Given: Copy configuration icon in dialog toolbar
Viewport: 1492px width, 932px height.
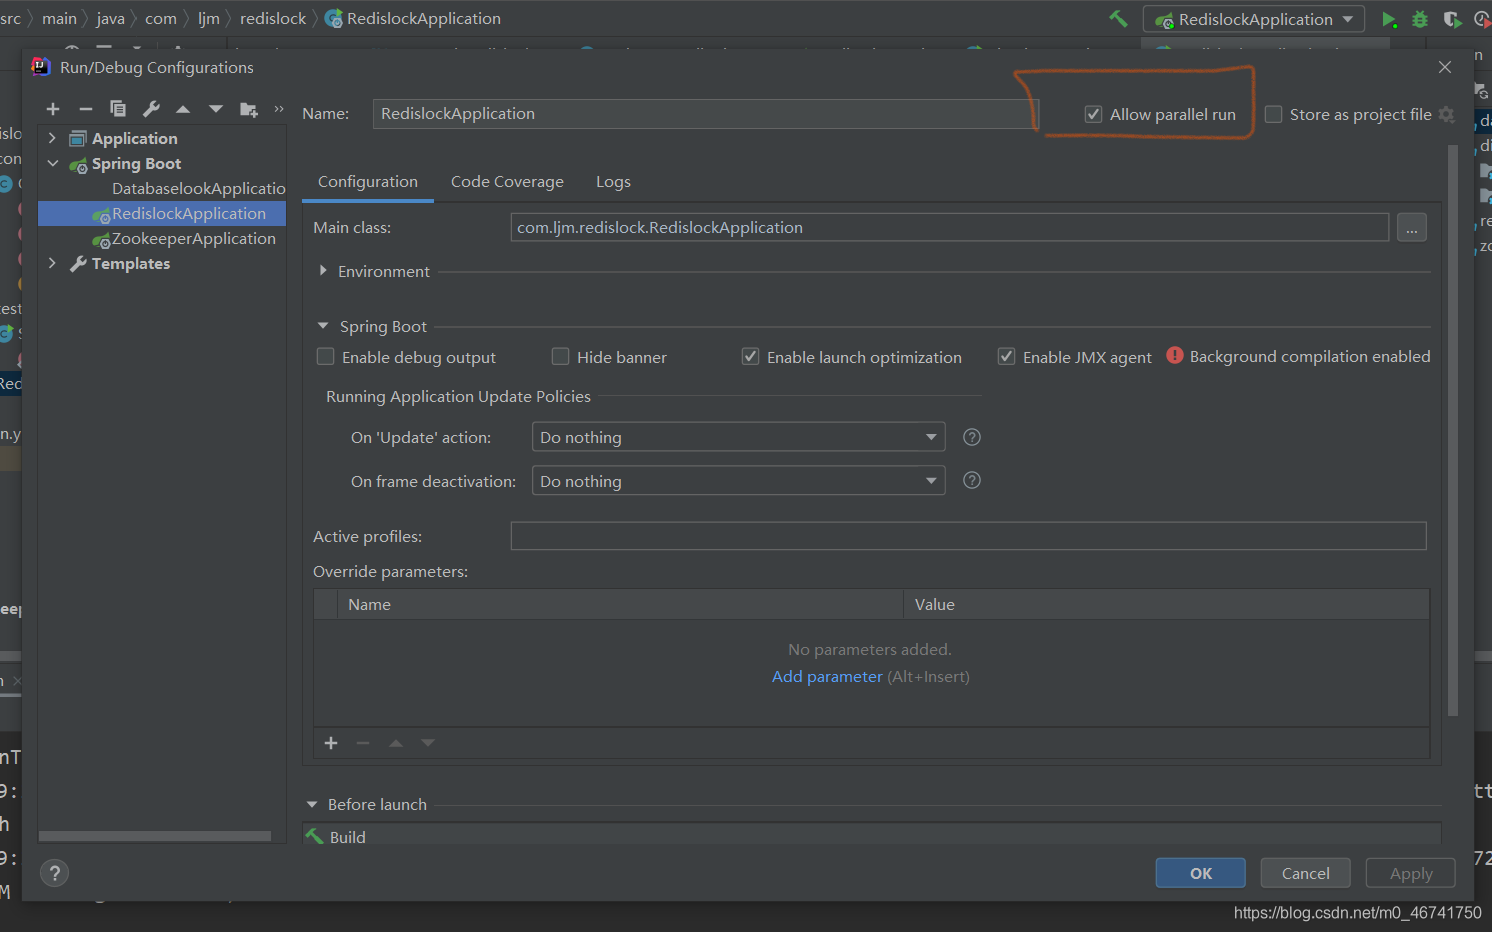Looking at the screenshot, I should (118, 109).
